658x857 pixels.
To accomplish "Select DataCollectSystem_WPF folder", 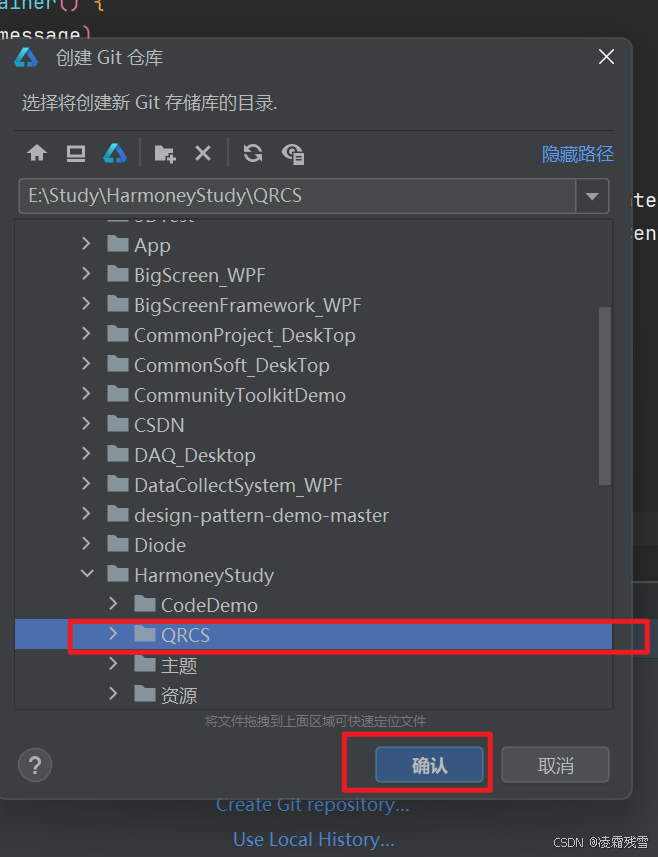I will coord(313,485).
